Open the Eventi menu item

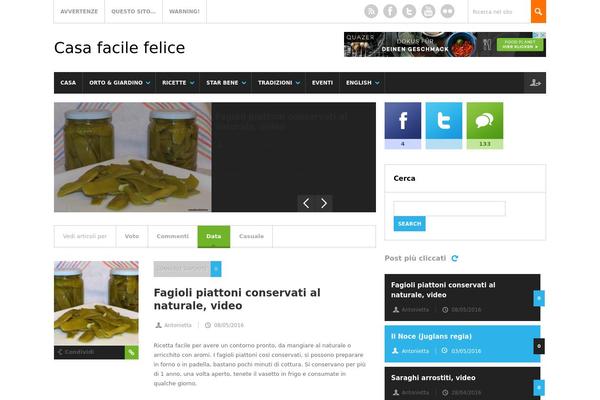pos(322,83)
